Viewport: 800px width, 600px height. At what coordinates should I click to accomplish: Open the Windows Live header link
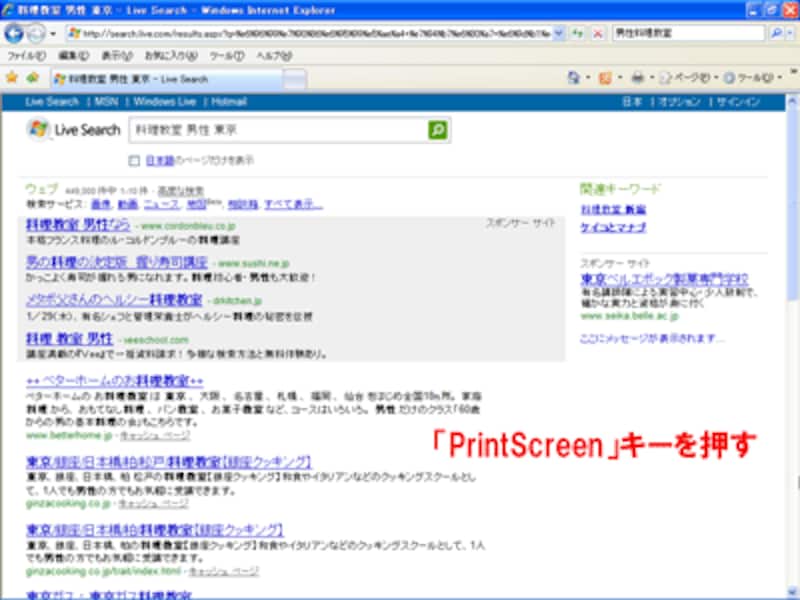pos(165,102)
